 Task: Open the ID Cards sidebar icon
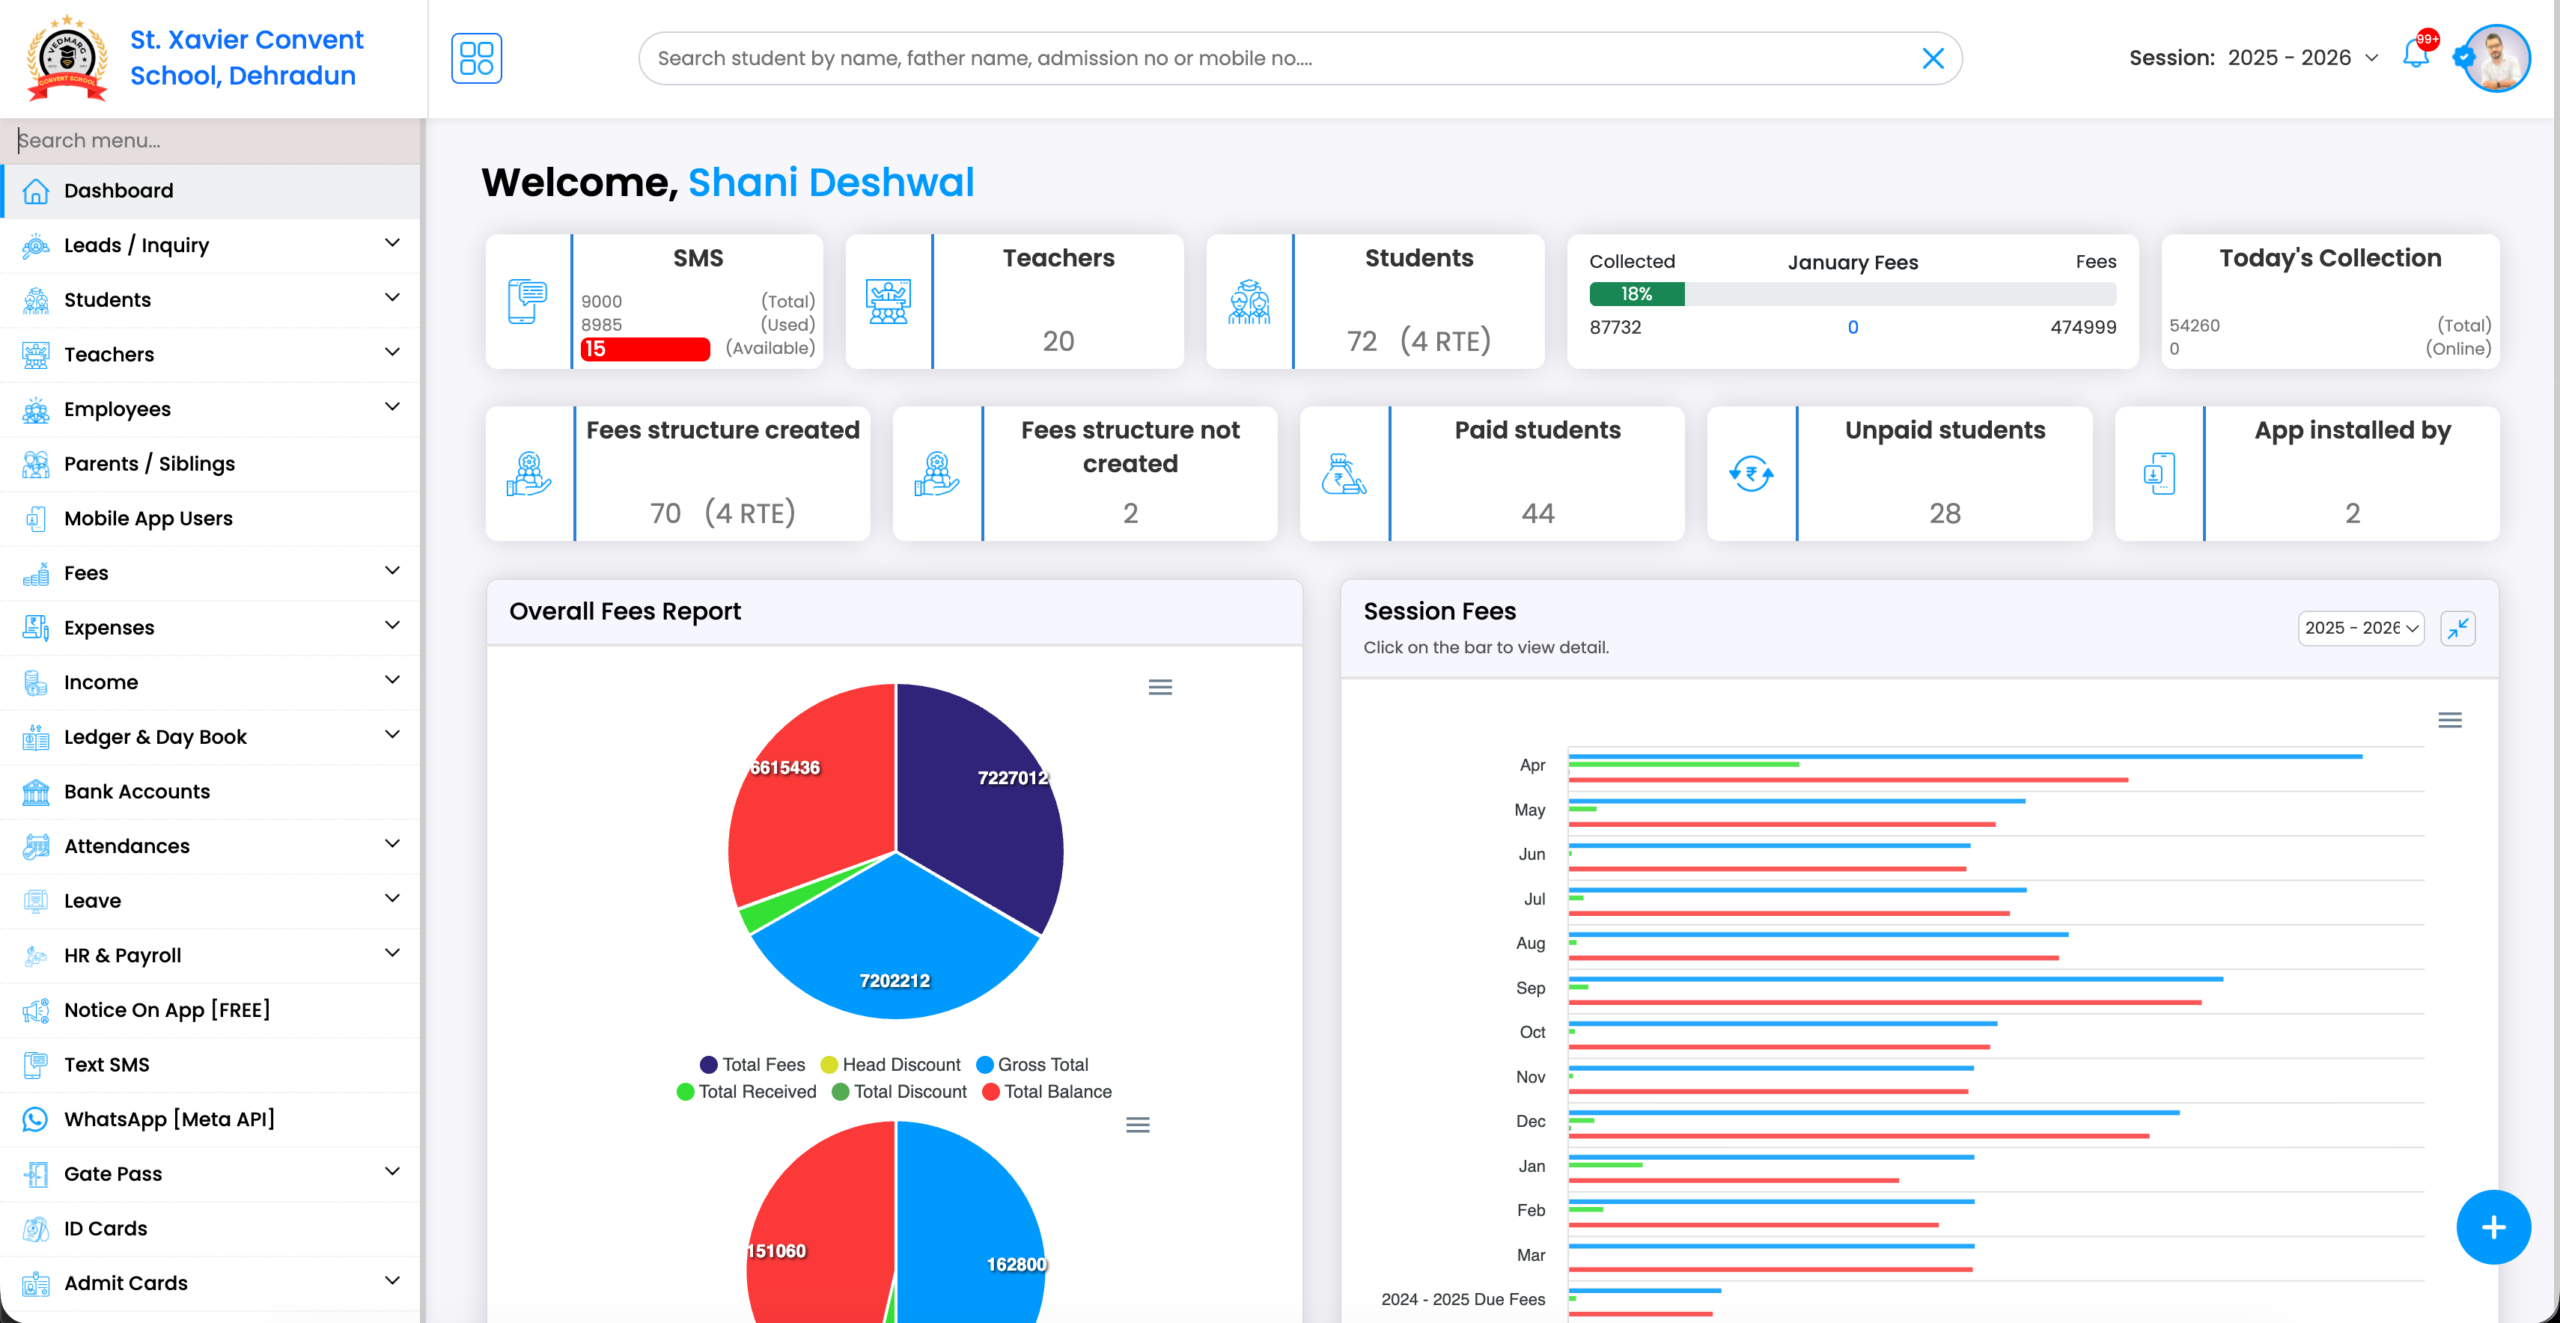(x=35, y=1228)
